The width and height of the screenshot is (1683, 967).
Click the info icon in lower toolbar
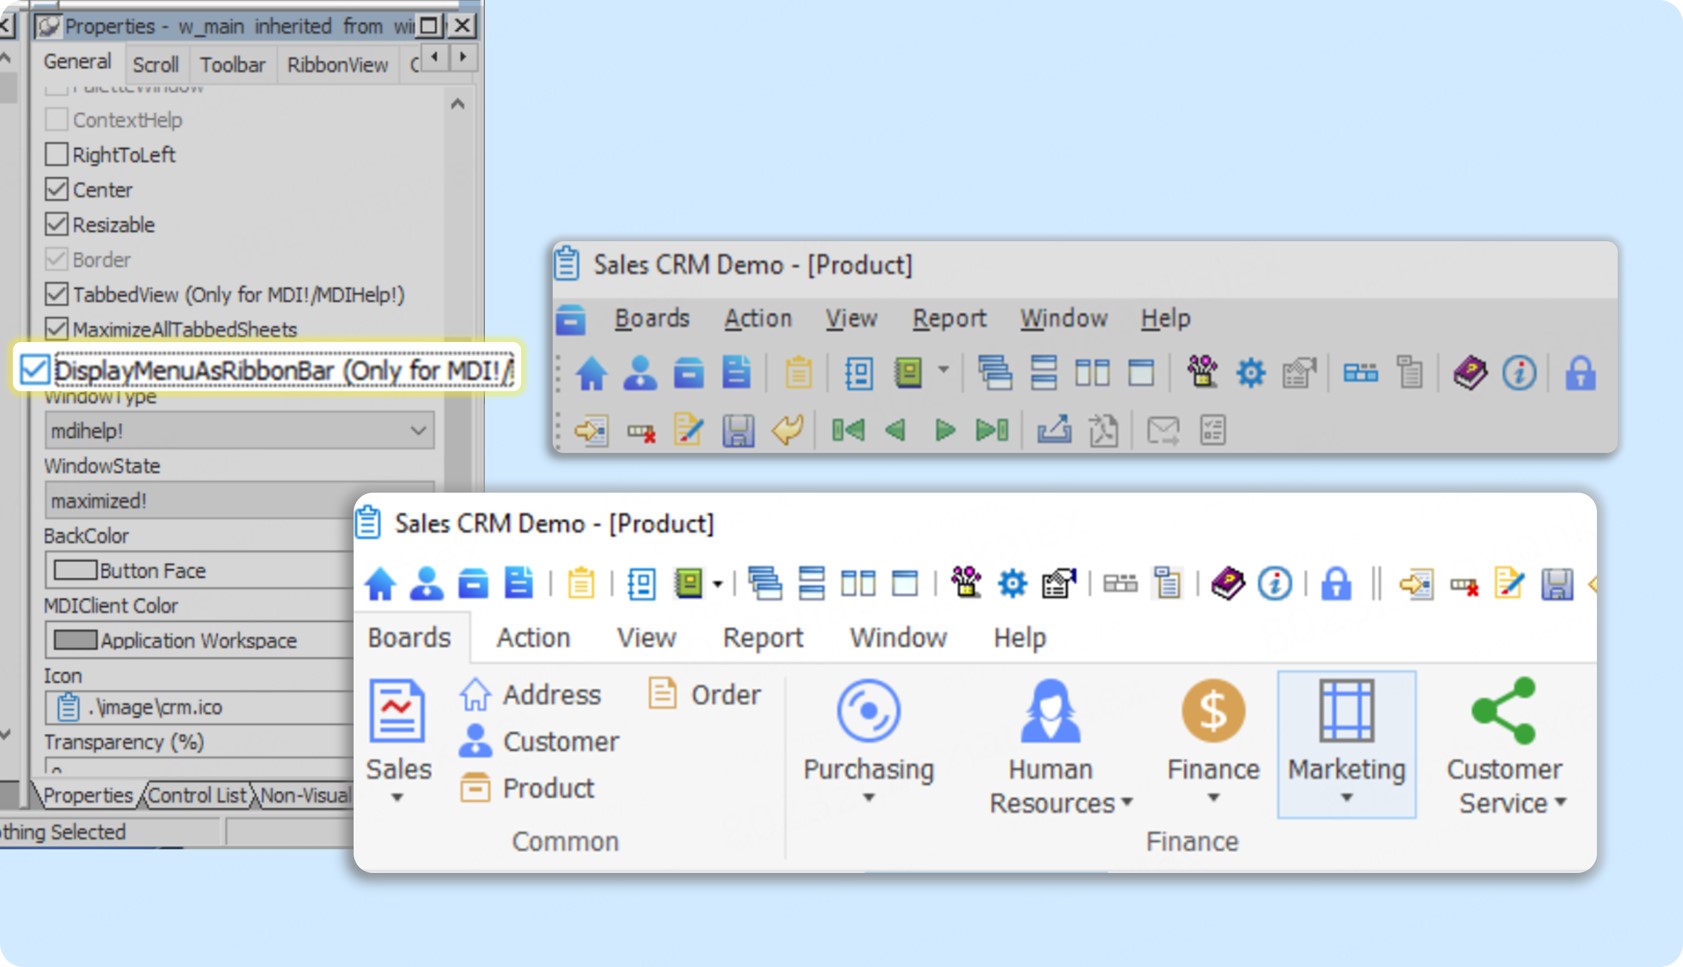[x=1274, y=583]
